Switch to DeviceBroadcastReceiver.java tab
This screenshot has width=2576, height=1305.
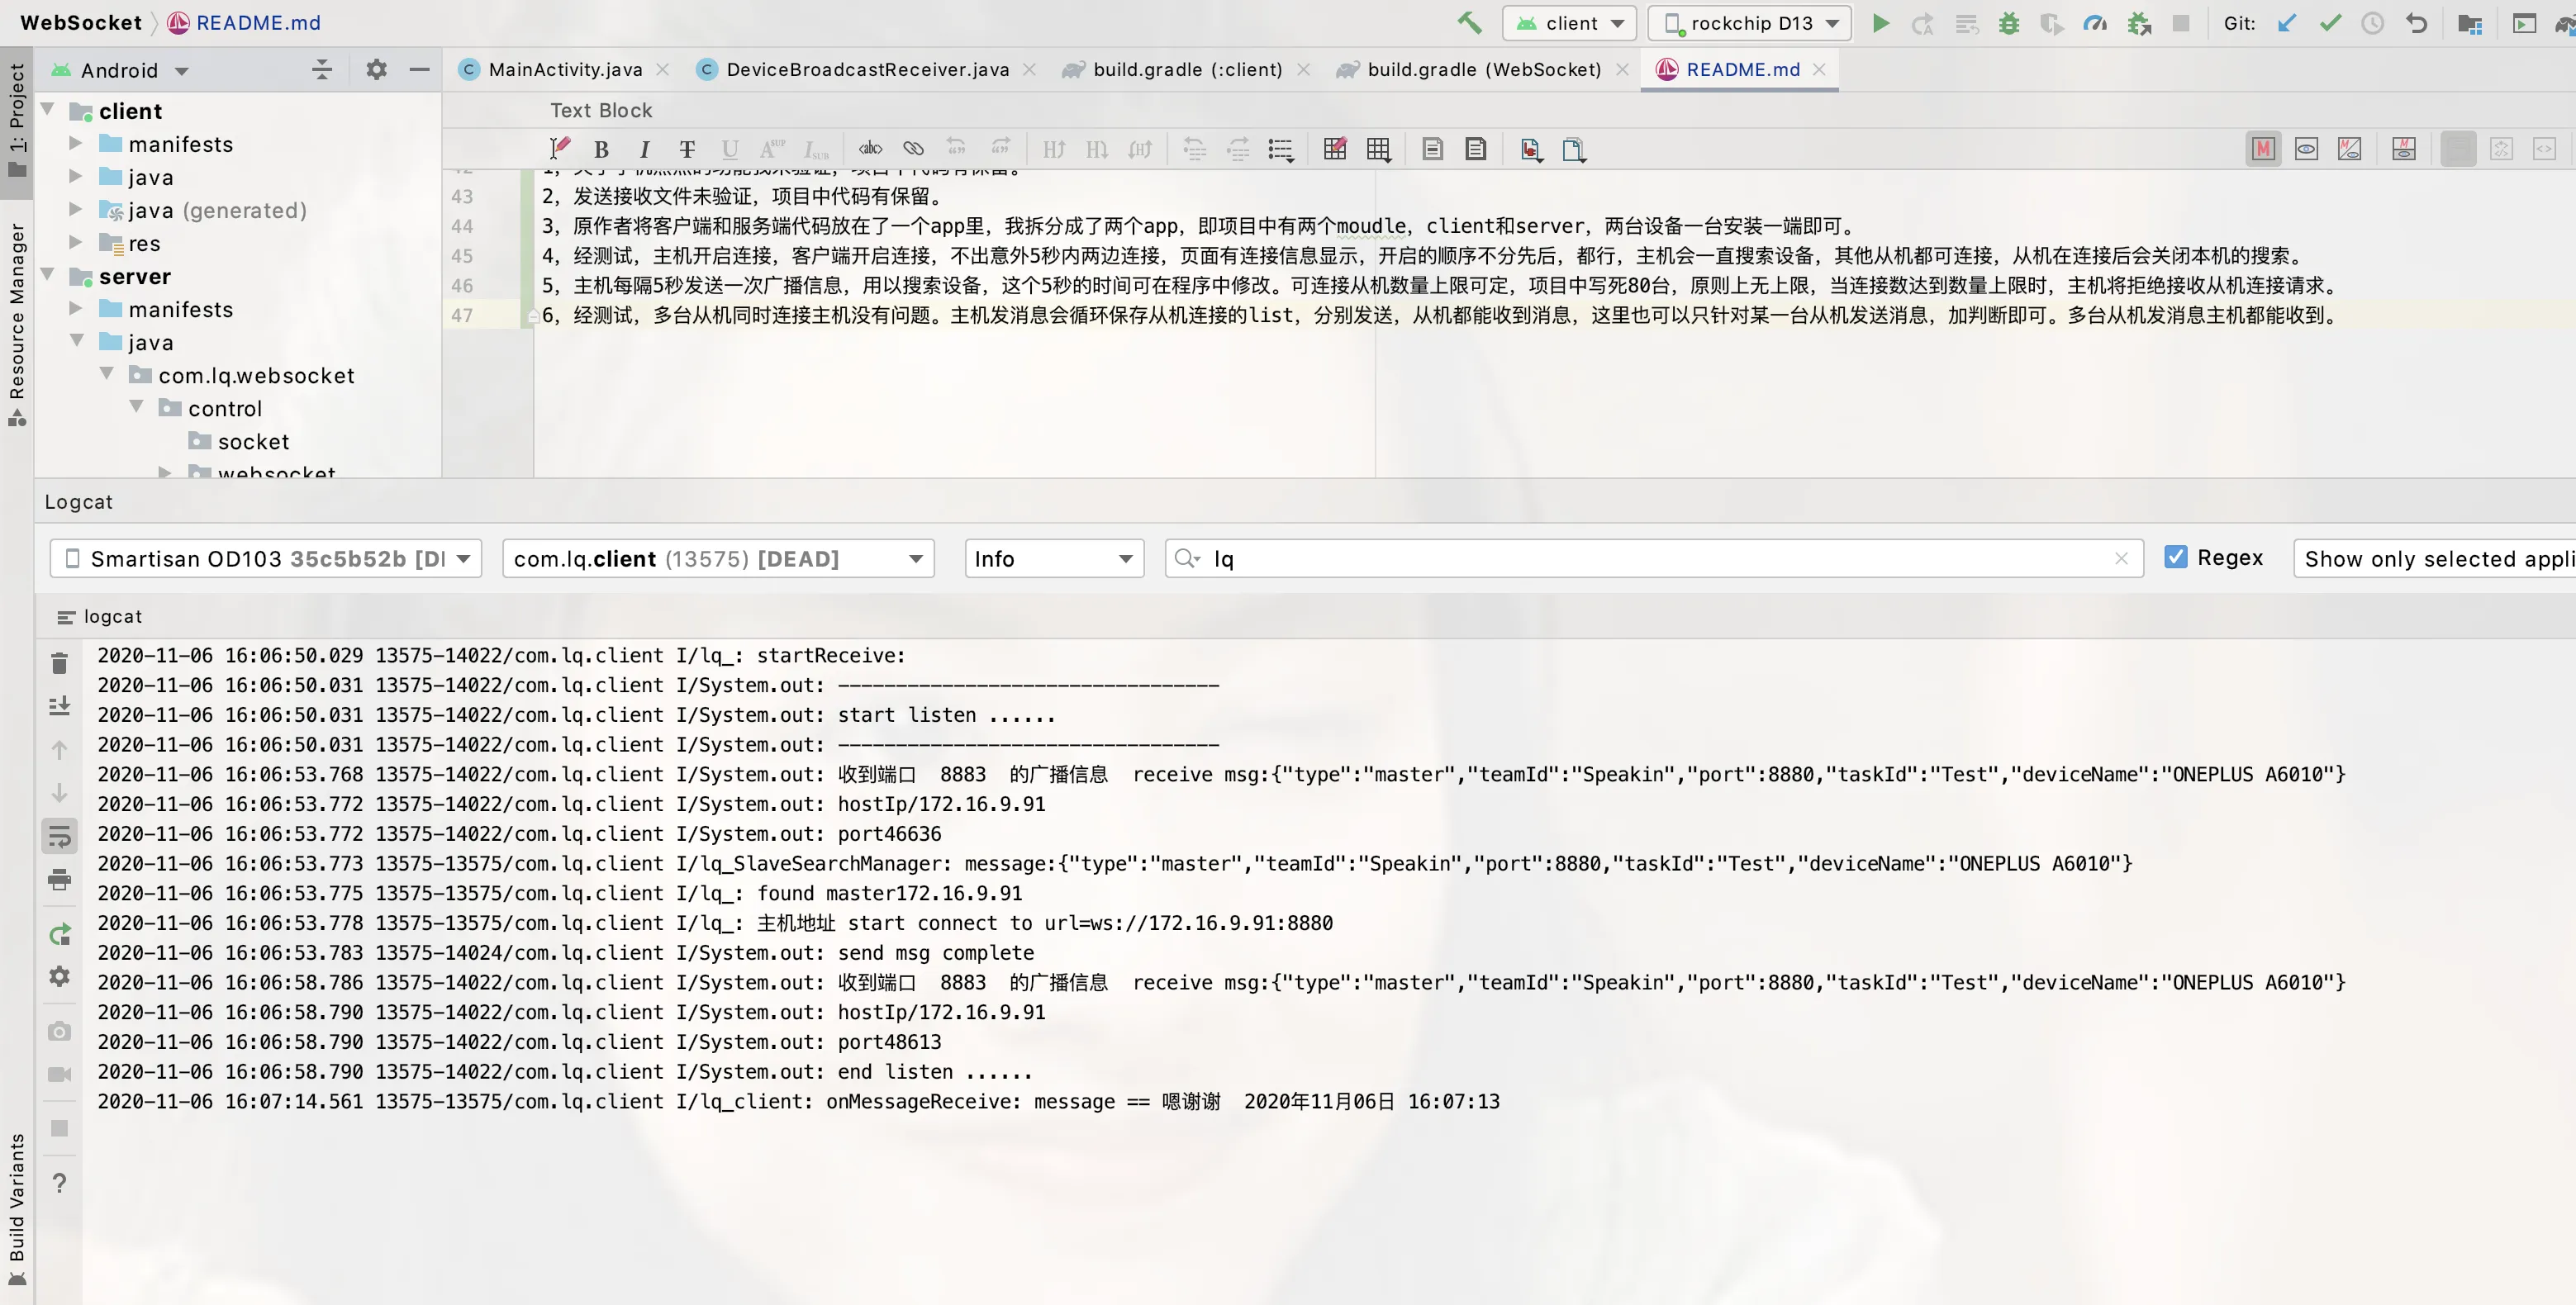pos(866,69)
